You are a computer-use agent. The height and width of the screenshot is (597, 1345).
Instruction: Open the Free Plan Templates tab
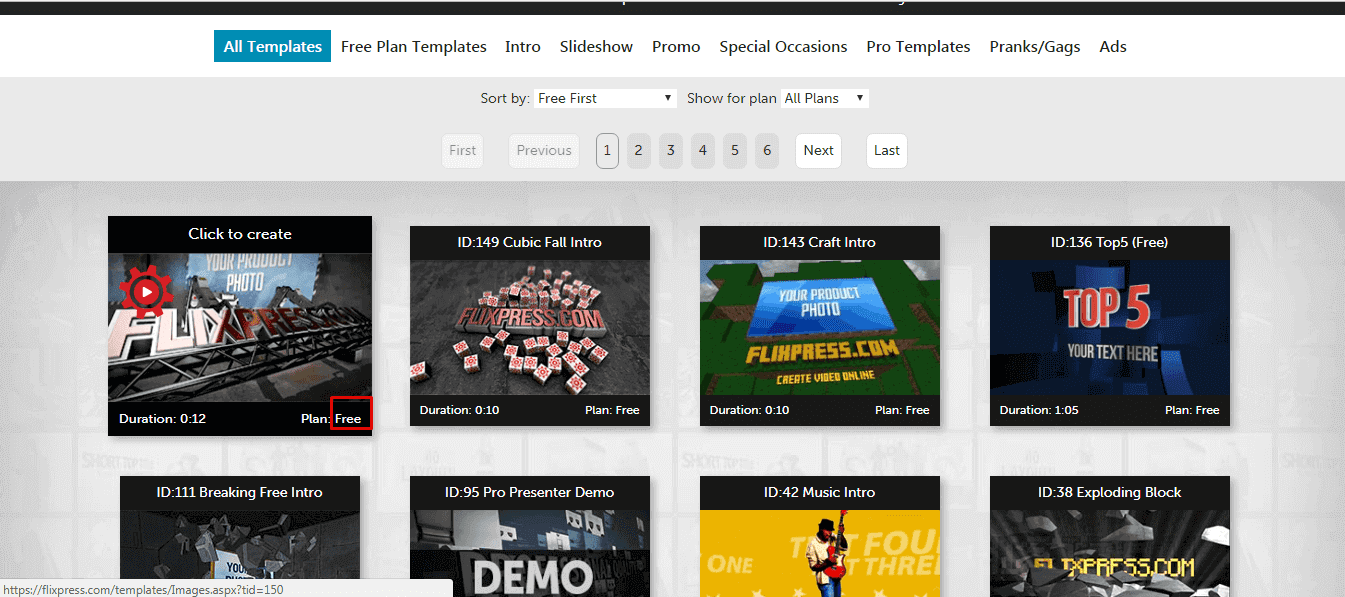(414, 46)
